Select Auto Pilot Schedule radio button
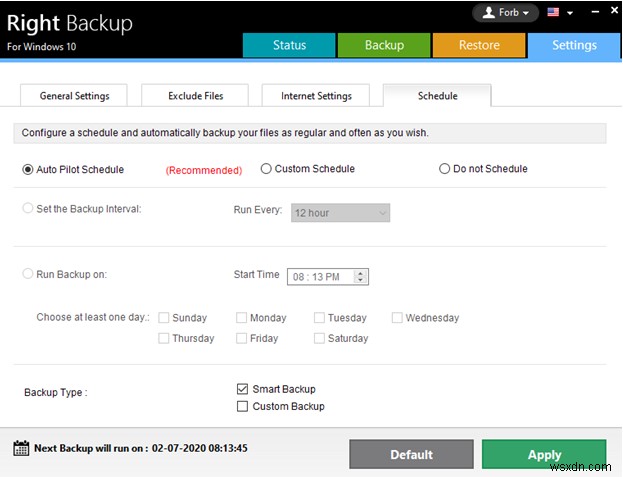623x477 pixels. point(27,170)
